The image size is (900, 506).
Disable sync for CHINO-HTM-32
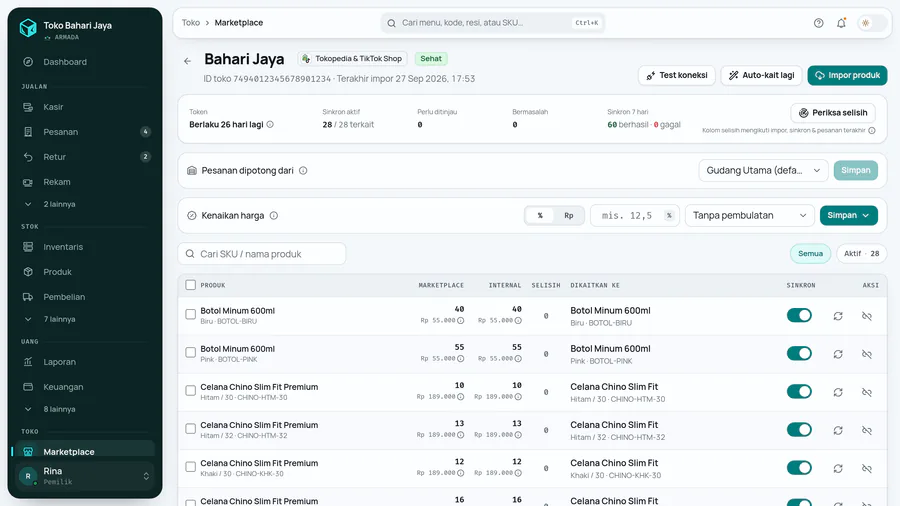(x=799, y=430)
